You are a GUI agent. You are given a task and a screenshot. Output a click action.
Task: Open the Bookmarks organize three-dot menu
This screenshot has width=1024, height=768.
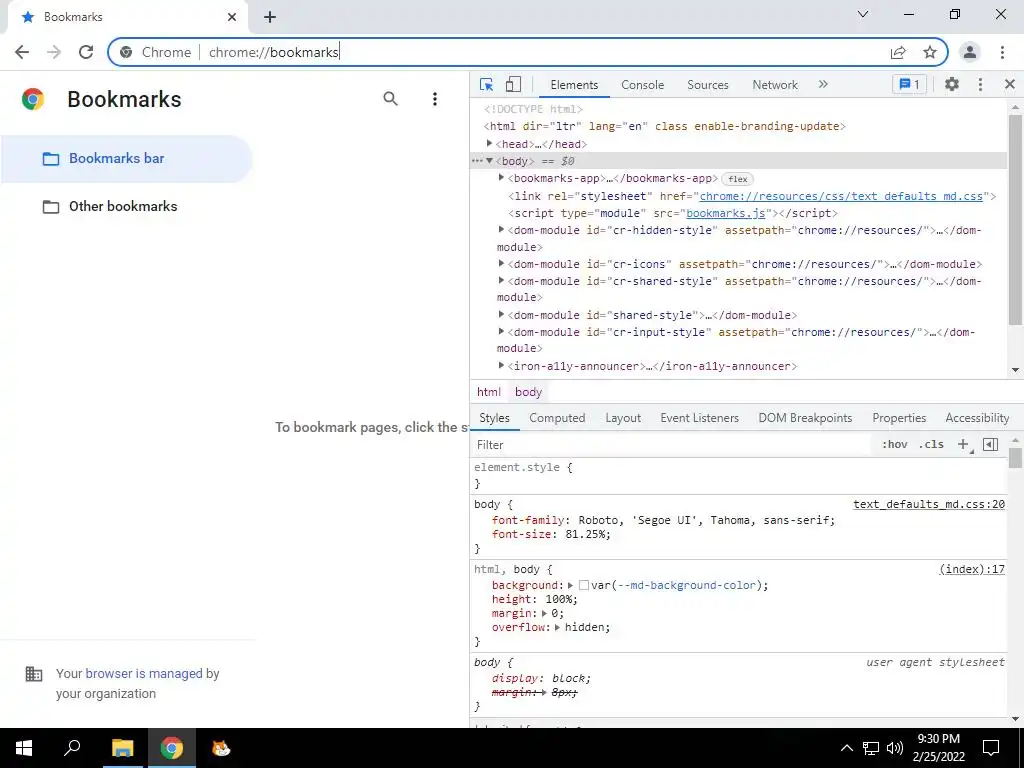435,99
